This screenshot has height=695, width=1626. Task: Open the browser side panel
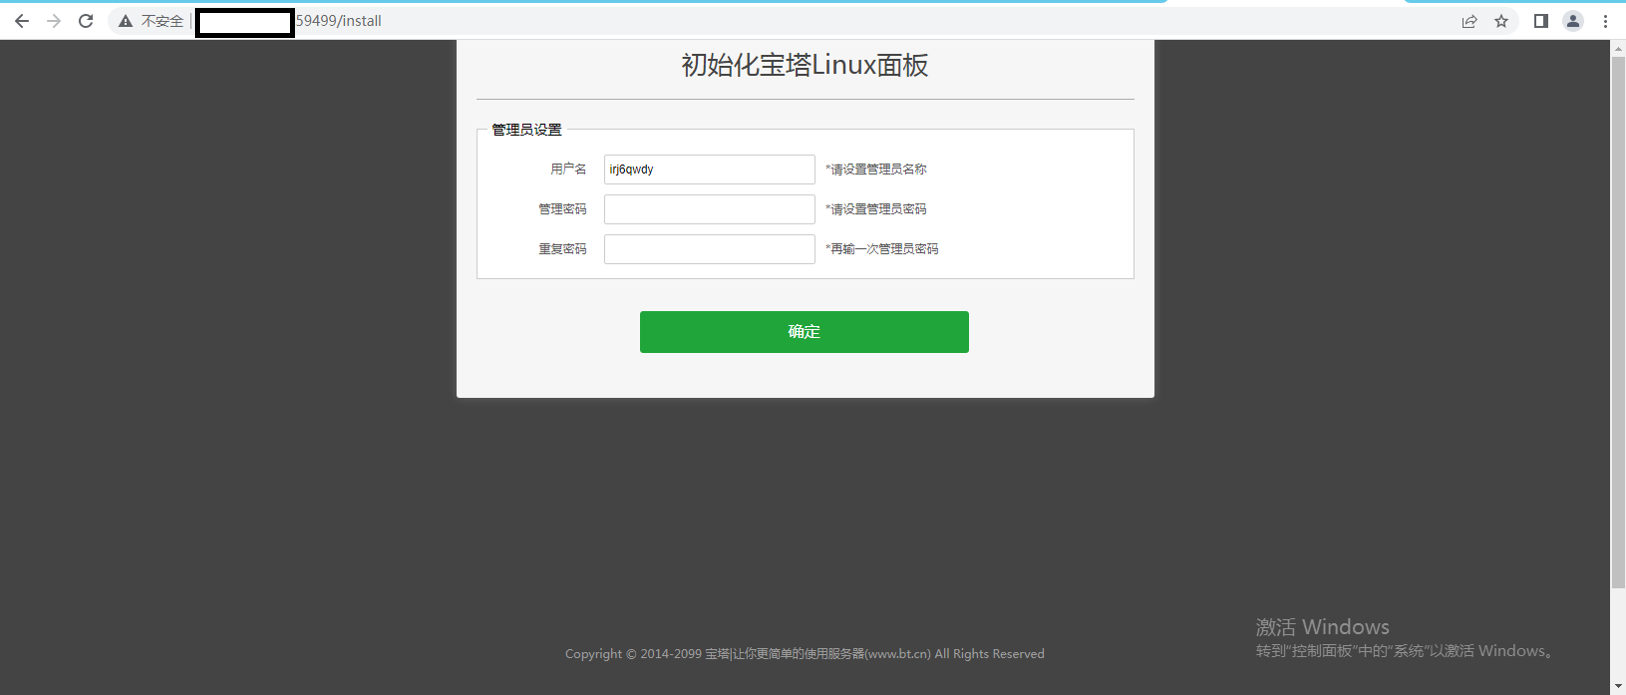click(1541, 21)
